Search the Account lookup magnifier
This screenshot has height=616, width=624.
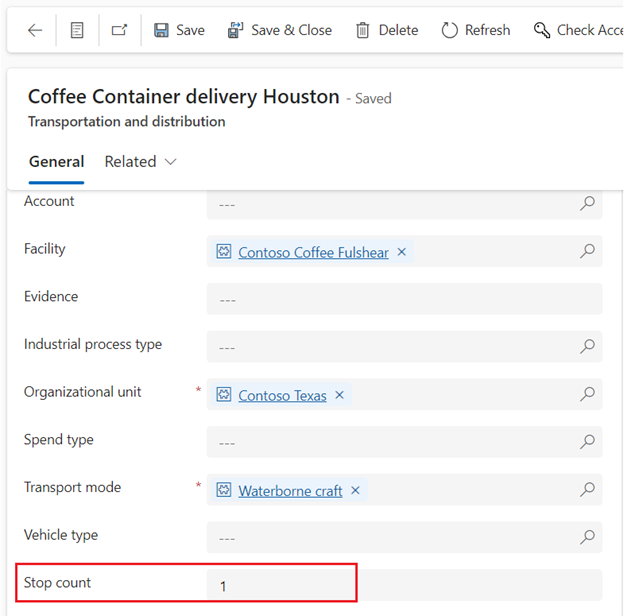pyautogui.click(x=587, y=203)
